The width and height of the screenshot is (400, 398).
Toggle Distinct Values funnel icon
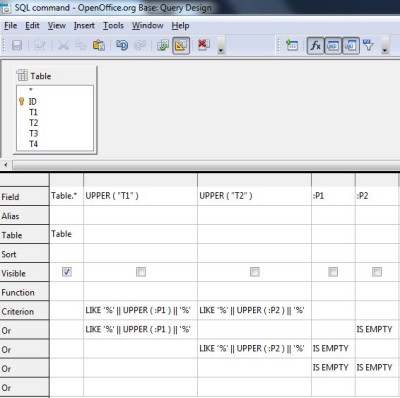[369, 45]
